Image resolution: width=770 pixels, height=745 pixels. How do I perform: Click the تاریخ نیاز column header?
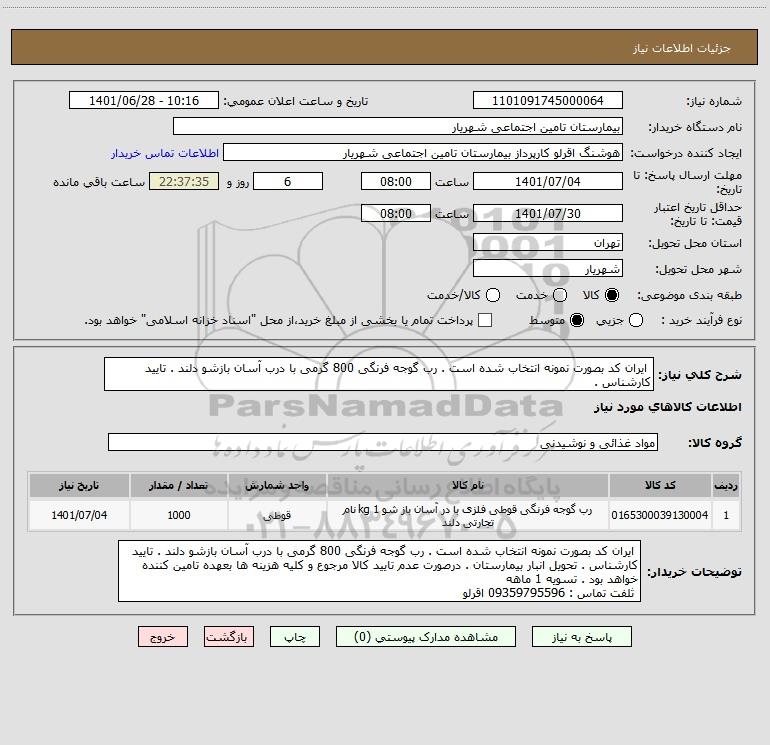pos(79,485)
